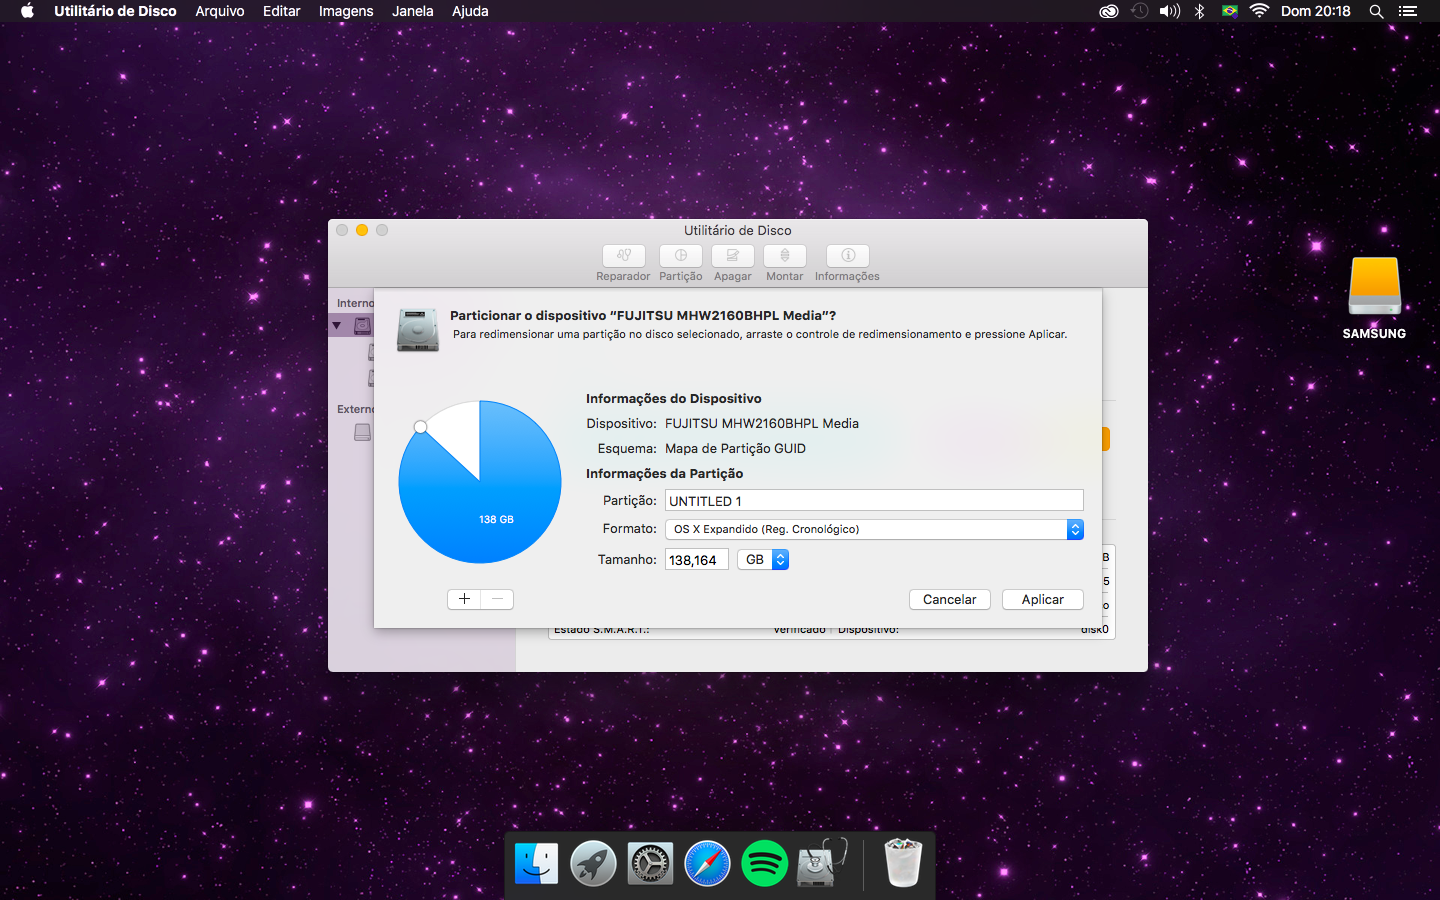
Task: Click the Partição name field UNTITLED 1
Action: pos(874,501)
